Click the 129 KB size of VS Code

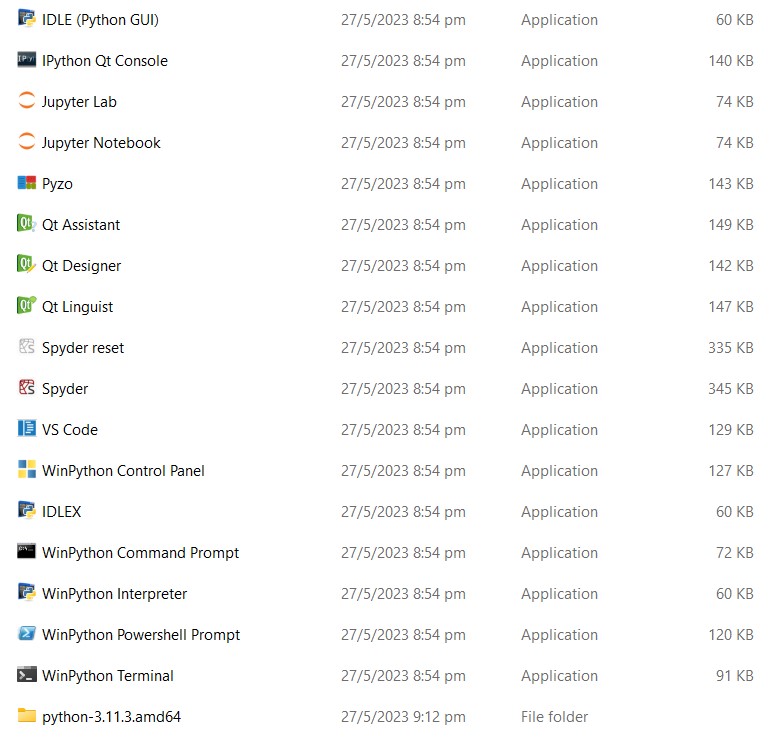[731, 430]
